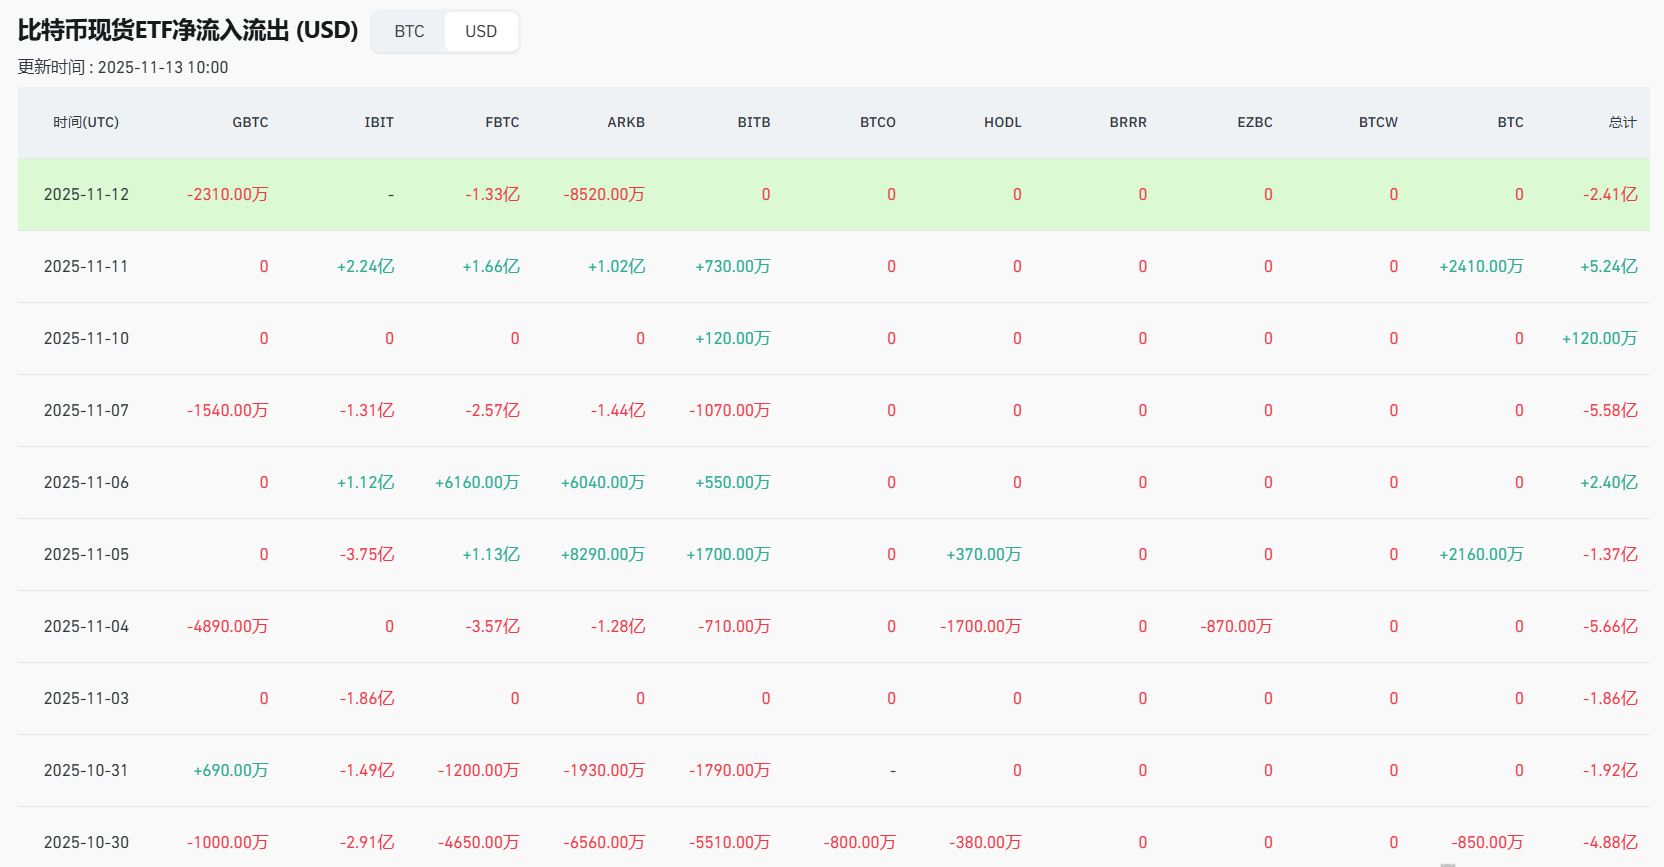Image resolution: width=1664 pixels, height=867 pixels.
Task: Click the +690.00万 GBTC value on 2025-10-31
Action: 230,770
